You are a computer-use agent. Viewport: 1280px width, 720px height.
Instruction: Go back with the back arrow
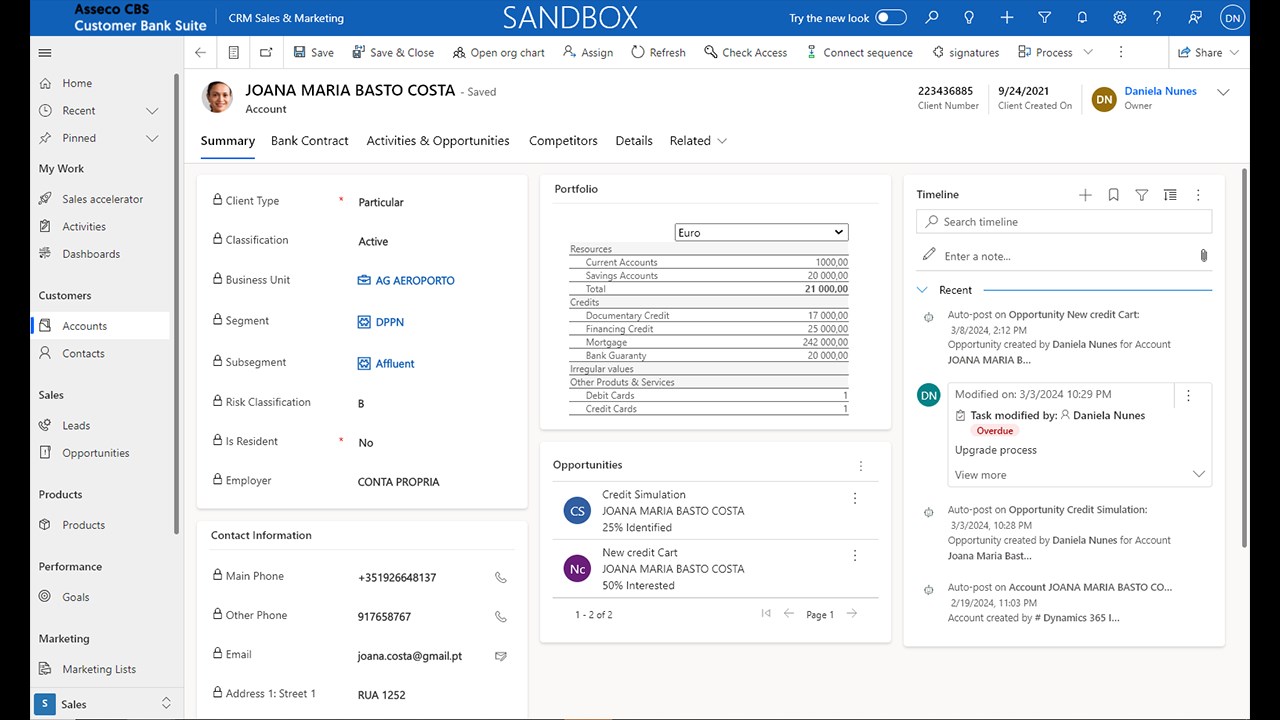click(x=201, y=53)
